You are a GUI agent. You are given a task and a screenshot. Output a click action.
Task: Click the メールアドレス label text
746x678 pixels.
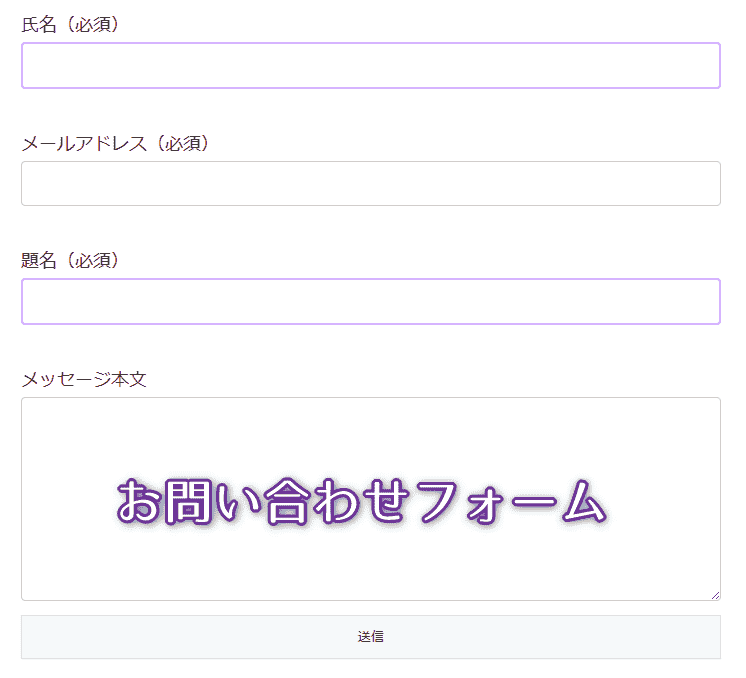pyautogui.click(x=77, y=143)
